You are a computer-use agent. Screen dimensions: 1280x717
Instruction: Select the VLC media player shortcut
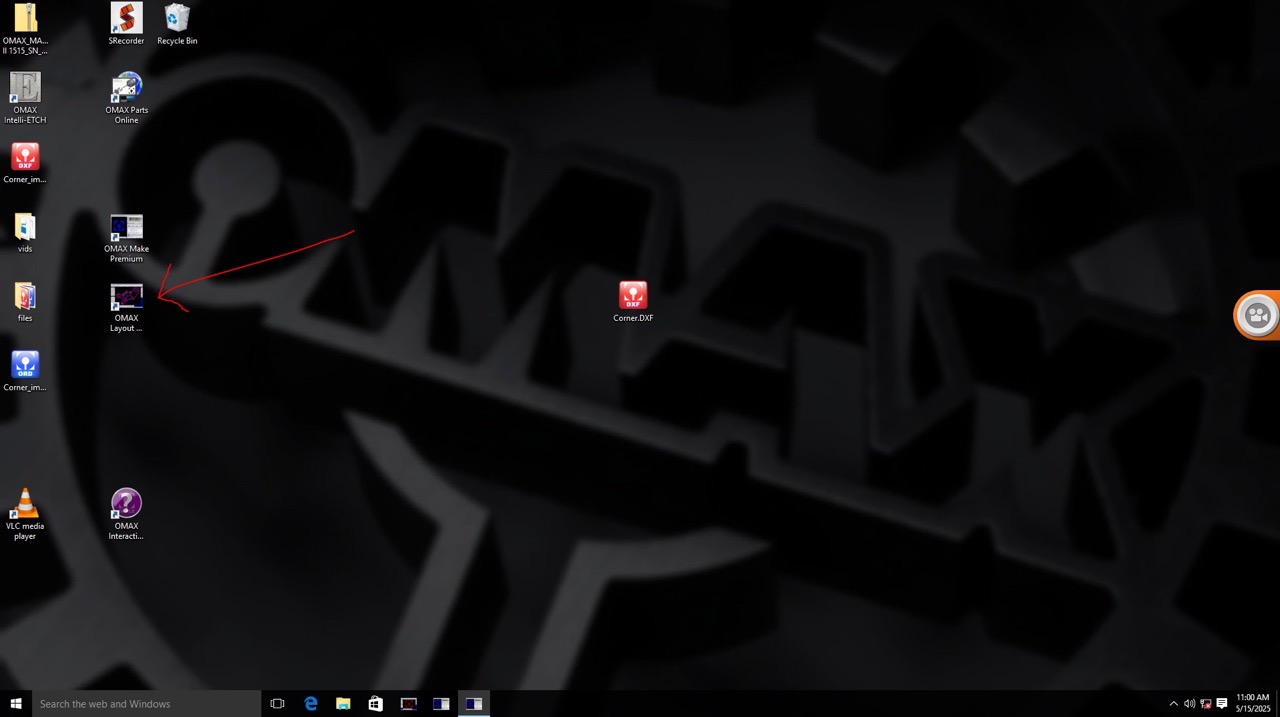click(25, 514)
